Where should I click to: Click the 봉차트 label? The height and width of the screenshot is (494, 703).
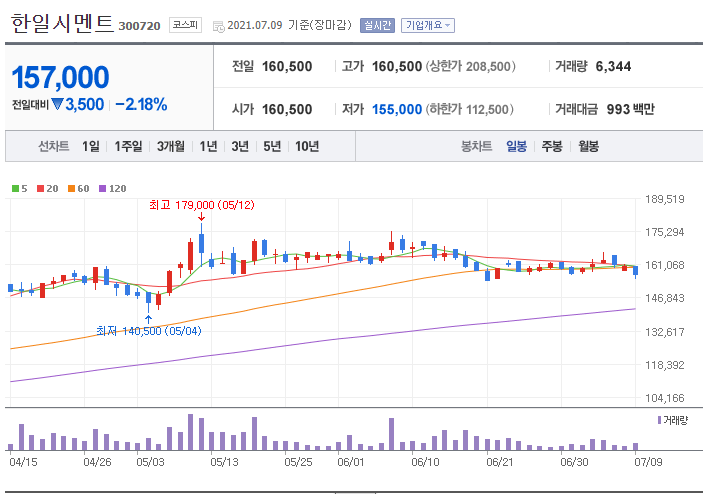click(x=476, y=146)
